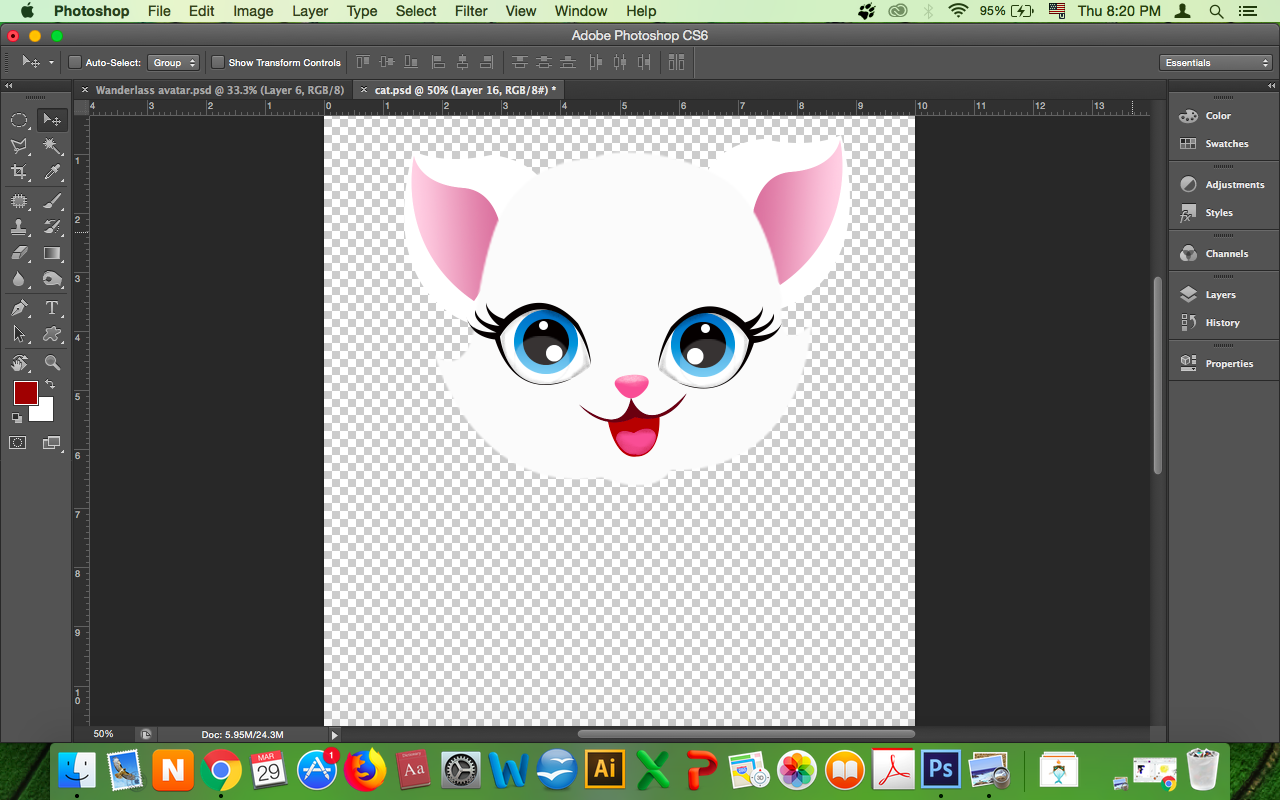Screen dimensions: 1280x800
Task: Select the Clone Stamp tool
Action: (x=19, y=227)
